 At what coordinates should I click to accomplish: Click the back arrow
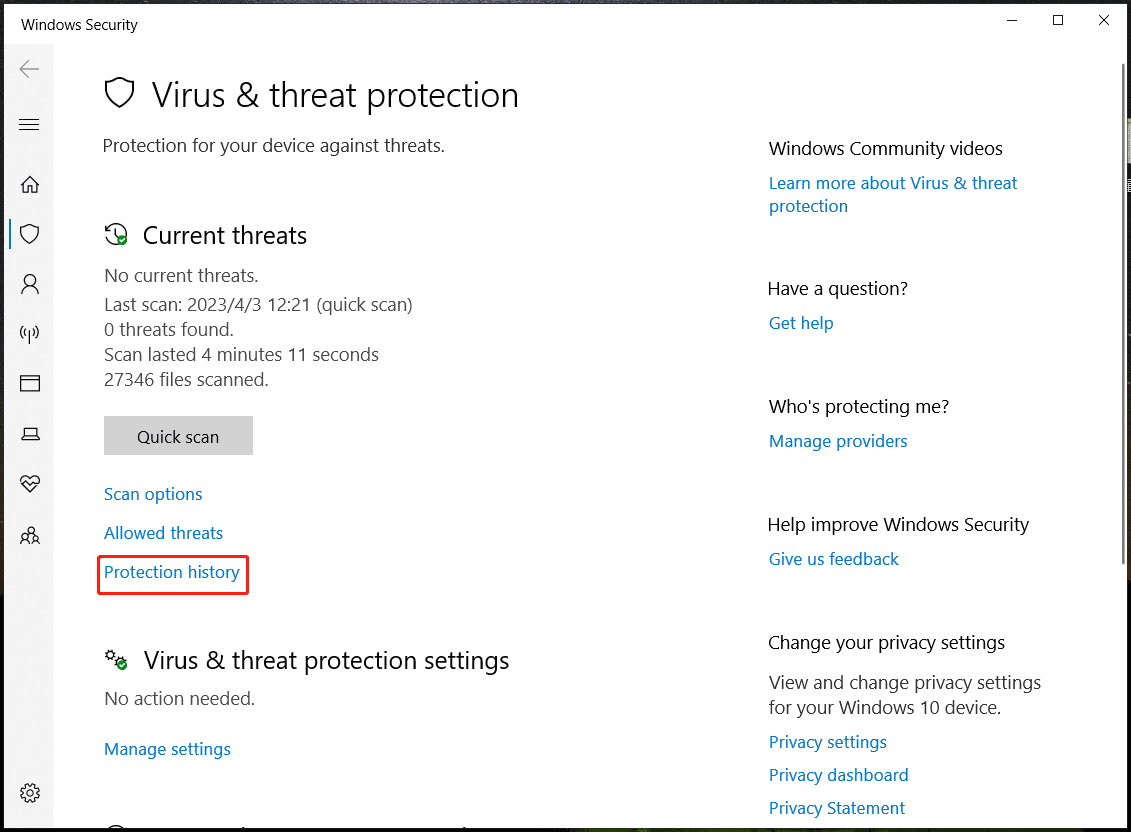(x=29, y=69)
